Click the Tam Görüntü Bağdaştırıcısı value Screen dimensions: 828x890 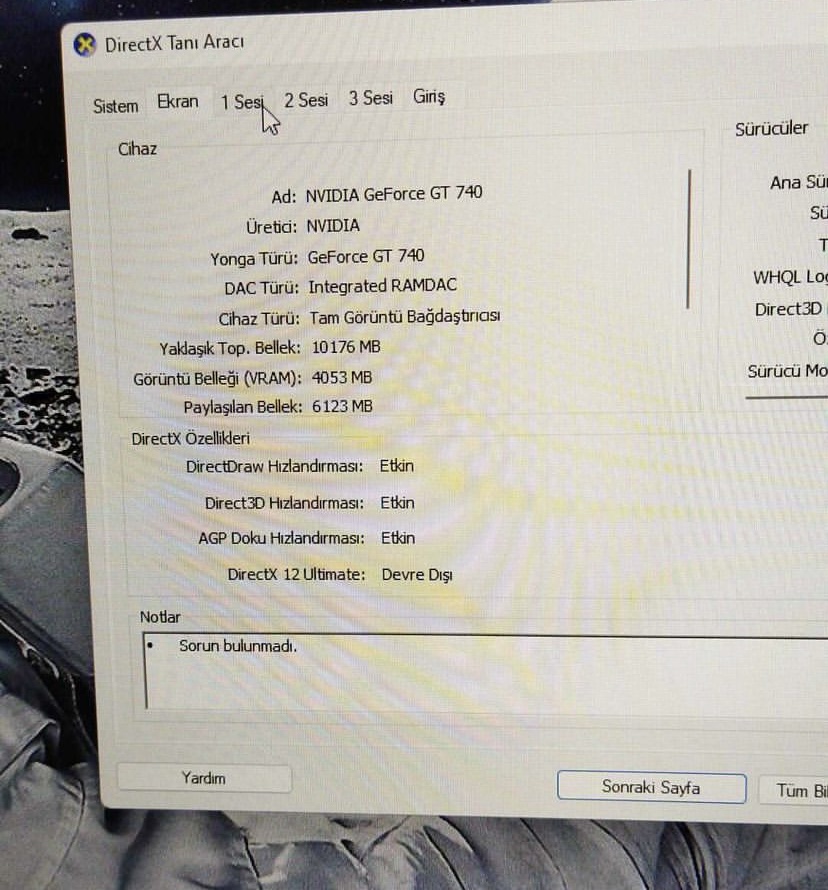[405, 317]
